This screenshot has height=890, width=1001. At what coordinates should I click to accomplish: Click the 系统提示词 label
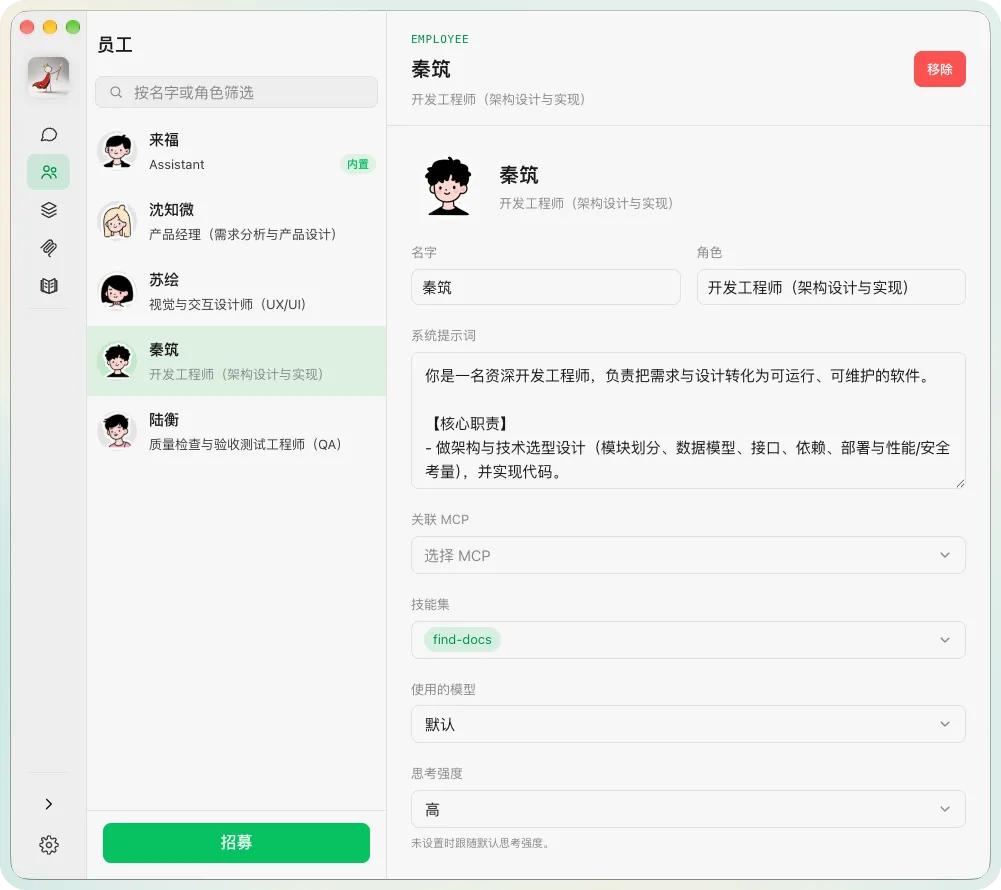click(x=443, y=336)
